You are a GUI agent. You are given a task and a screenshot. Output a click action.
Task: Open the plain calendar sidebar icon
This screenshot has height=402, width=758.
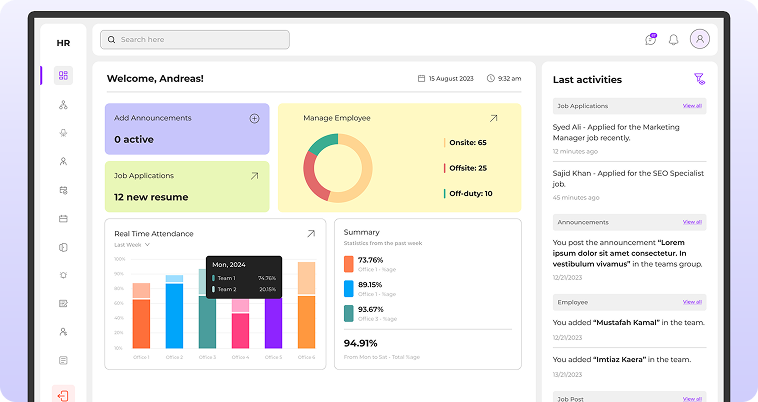click(x=63, y=218)
